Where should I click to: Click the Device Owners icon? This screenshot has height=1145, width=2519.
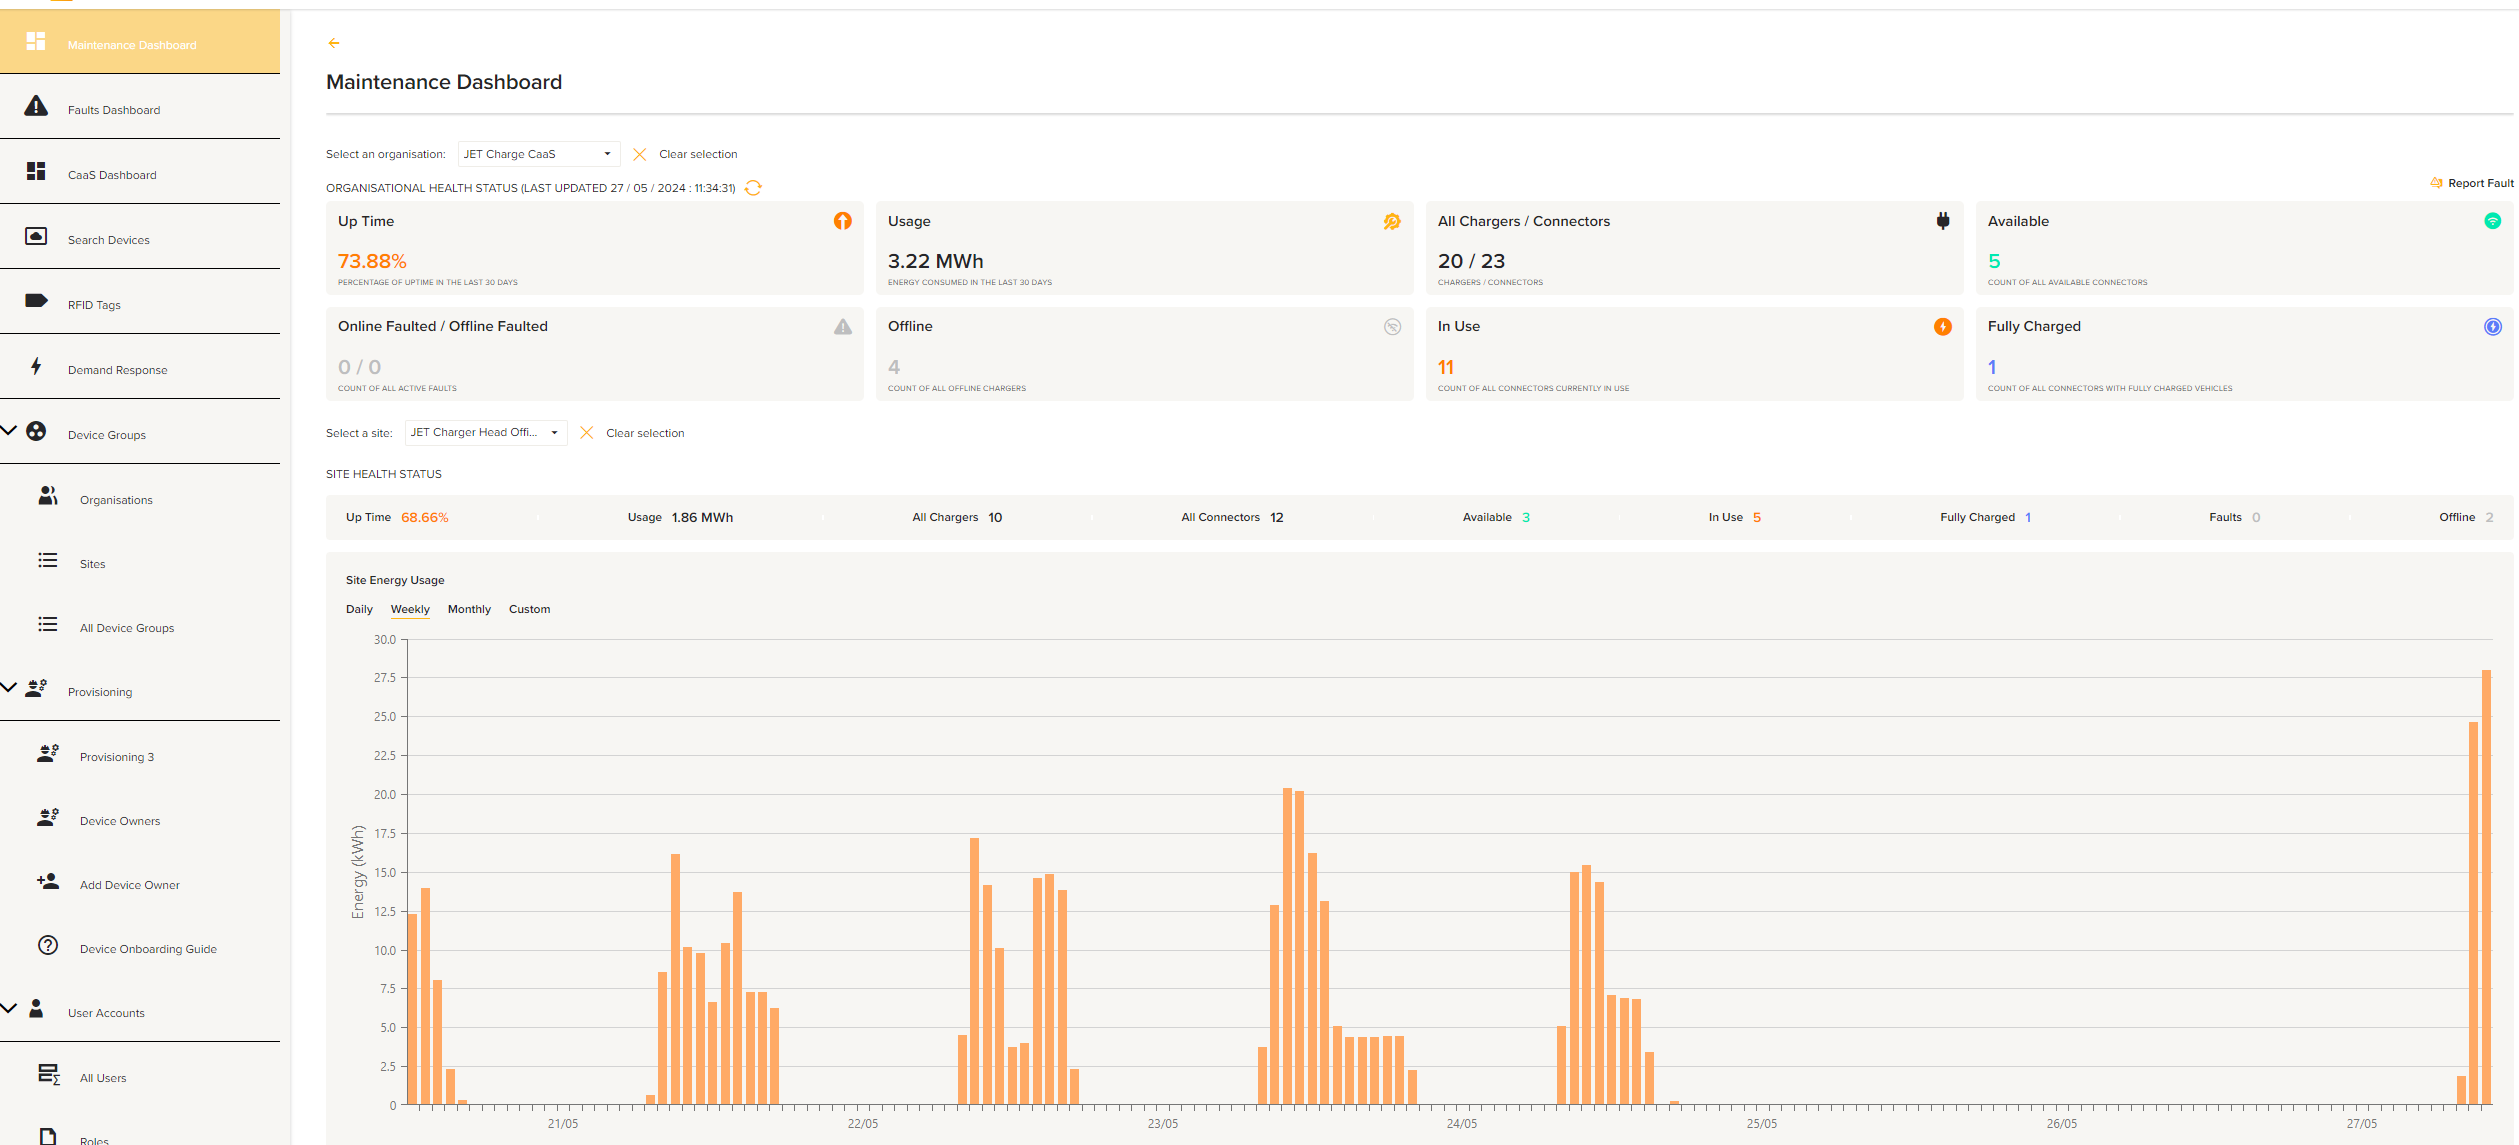47,817
